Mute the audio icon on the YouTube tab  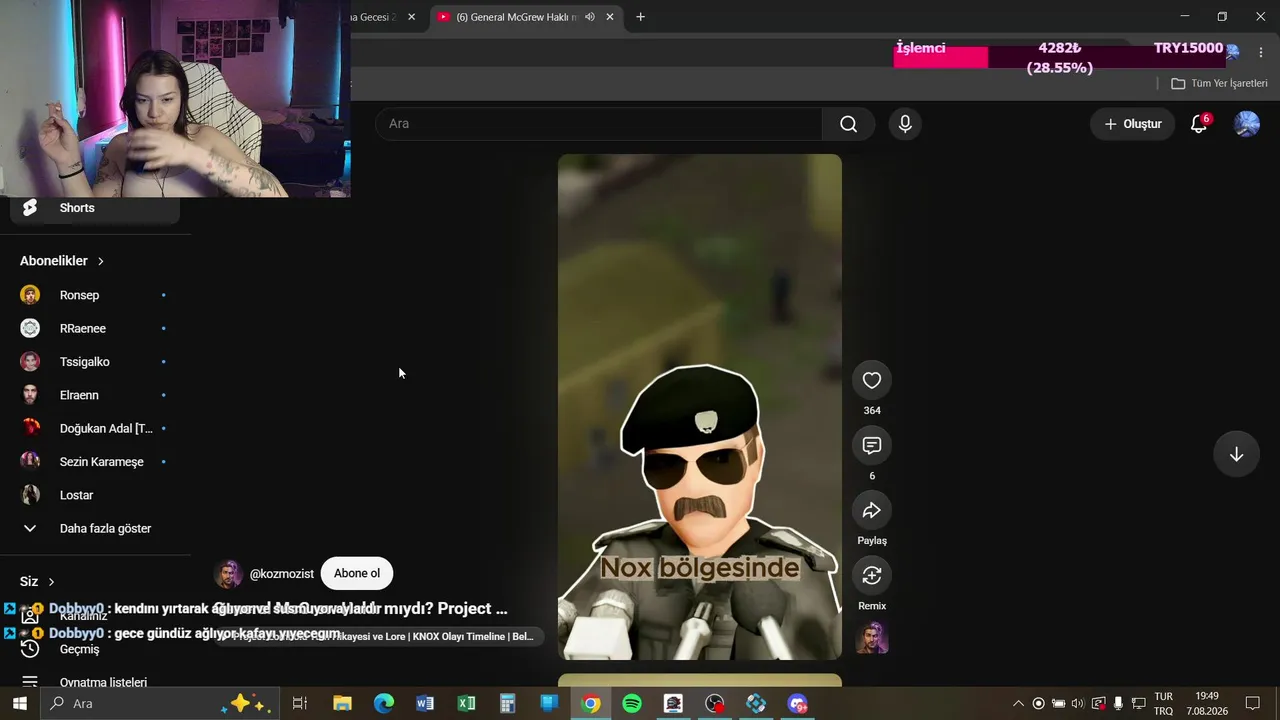590,17
